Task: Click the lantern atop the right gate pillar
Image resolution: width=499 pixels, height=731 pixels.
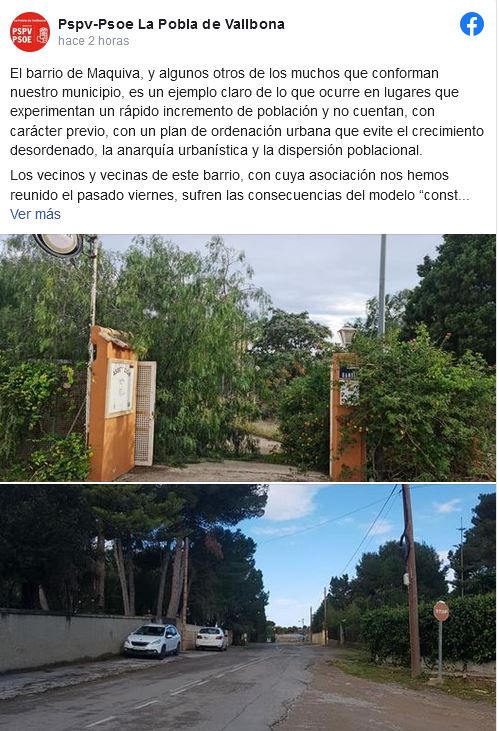Action: [x=346, y=336]
